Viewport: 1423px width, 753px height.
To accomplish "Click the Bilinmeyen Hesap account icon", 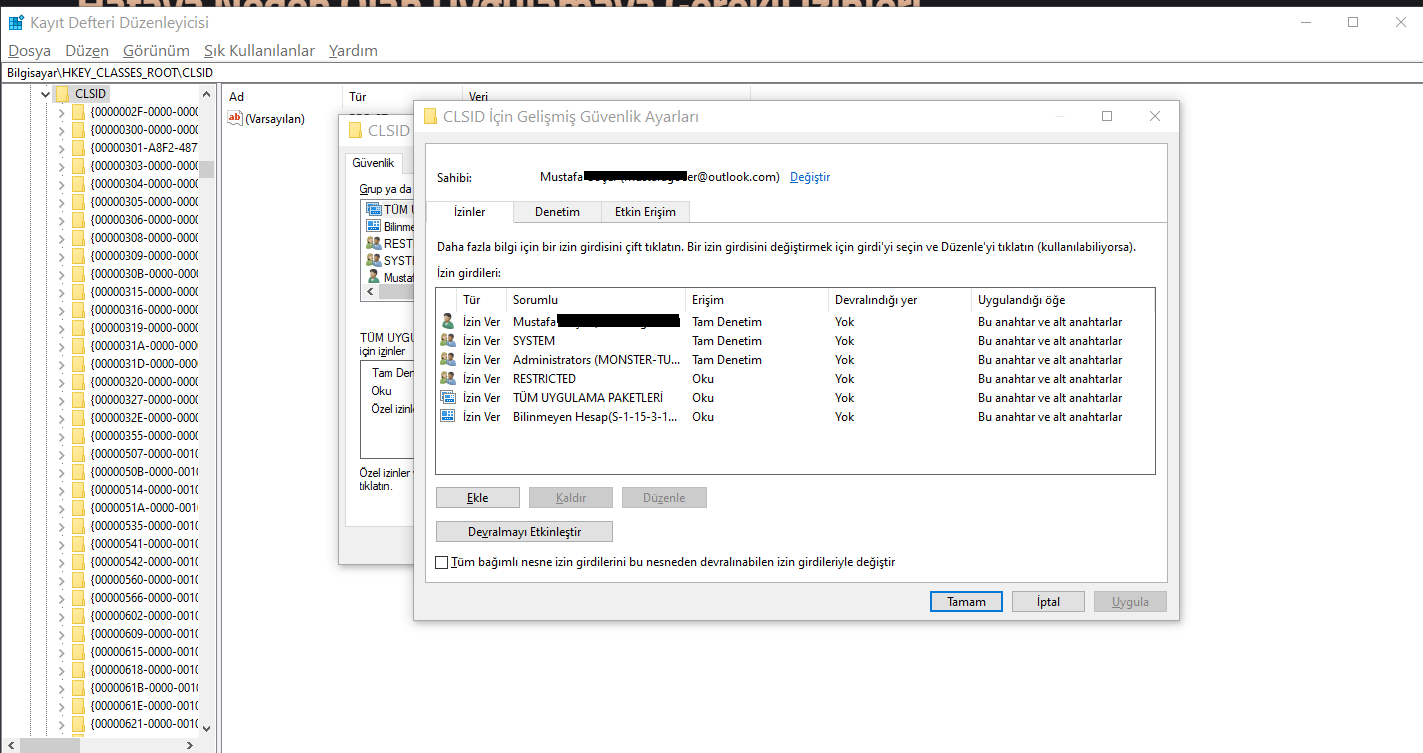I will coord(448,416).
